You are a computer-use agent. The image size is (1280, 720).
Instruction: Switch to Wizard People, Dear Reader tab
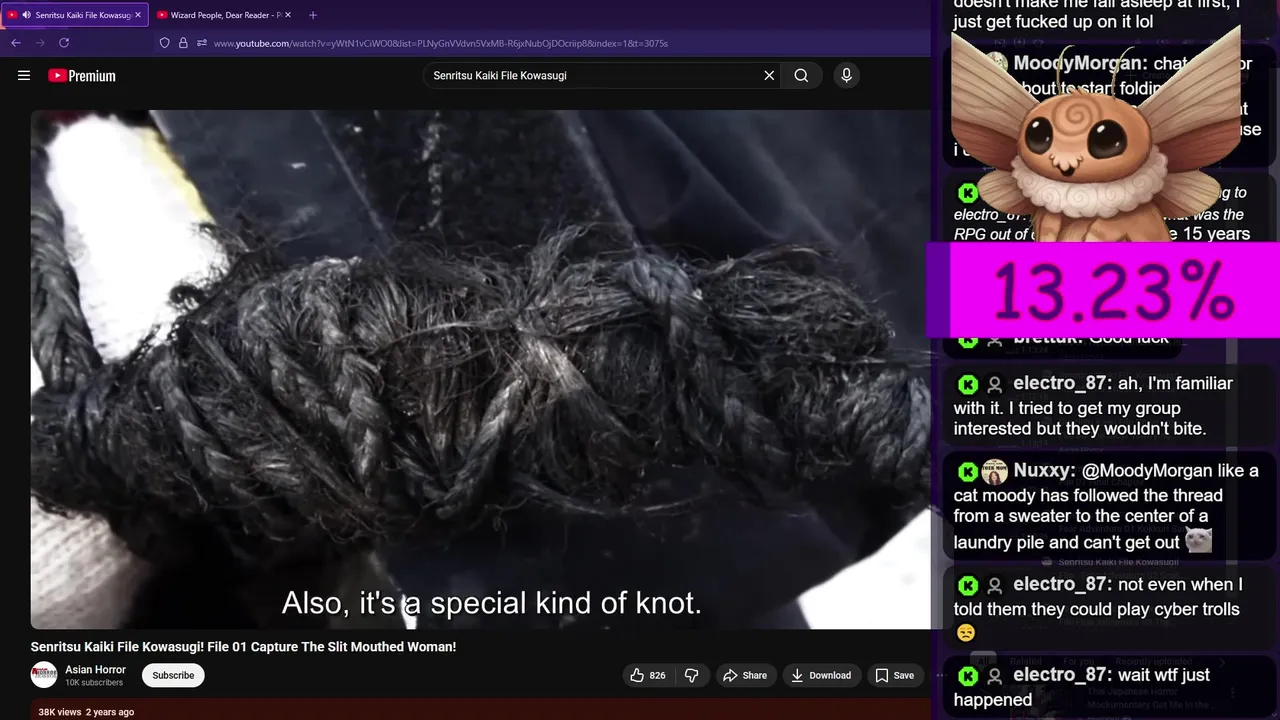click(222, 15)
